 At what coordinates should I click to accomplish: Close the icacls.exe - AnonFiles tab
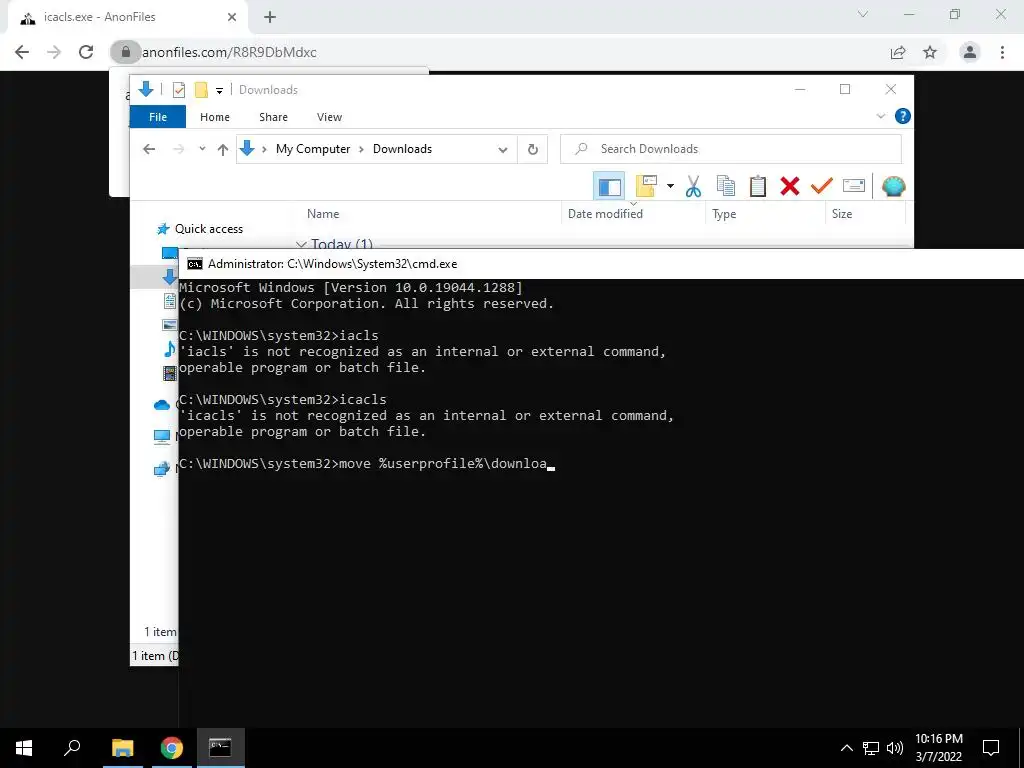pyautogui.click(x=232, y=18)
